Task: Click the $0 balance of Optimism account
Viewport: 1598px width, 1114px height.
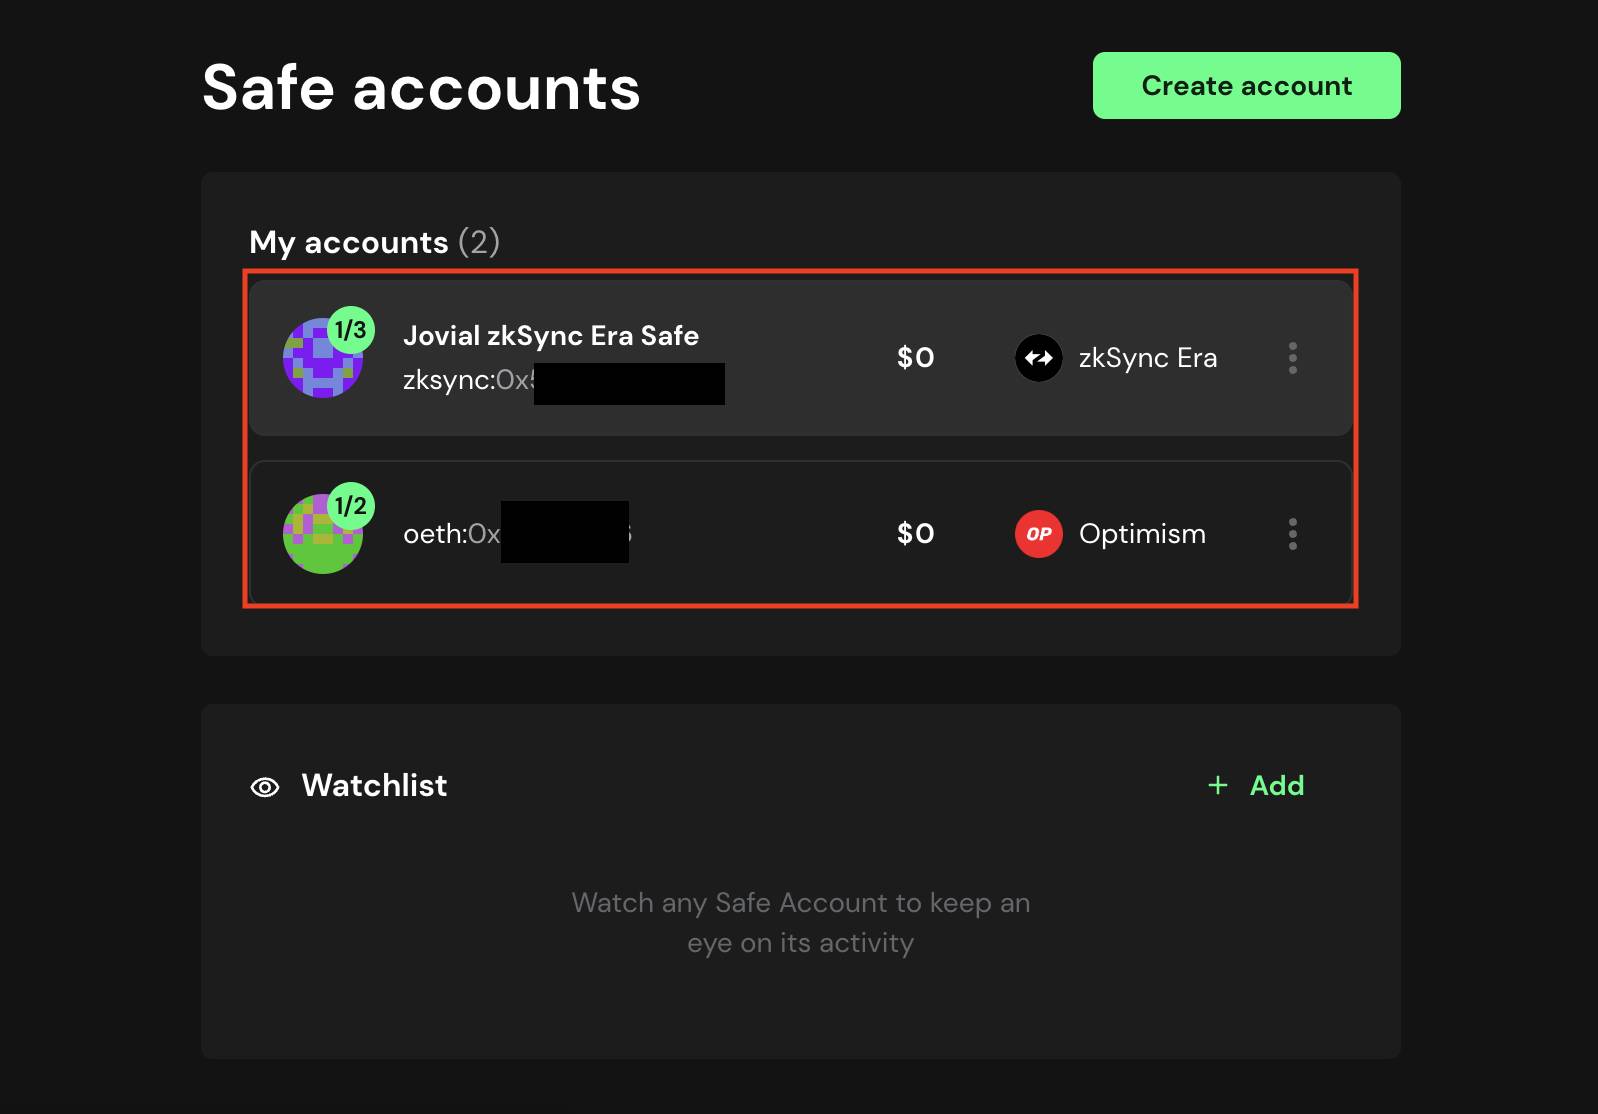Action: [916, 534]
